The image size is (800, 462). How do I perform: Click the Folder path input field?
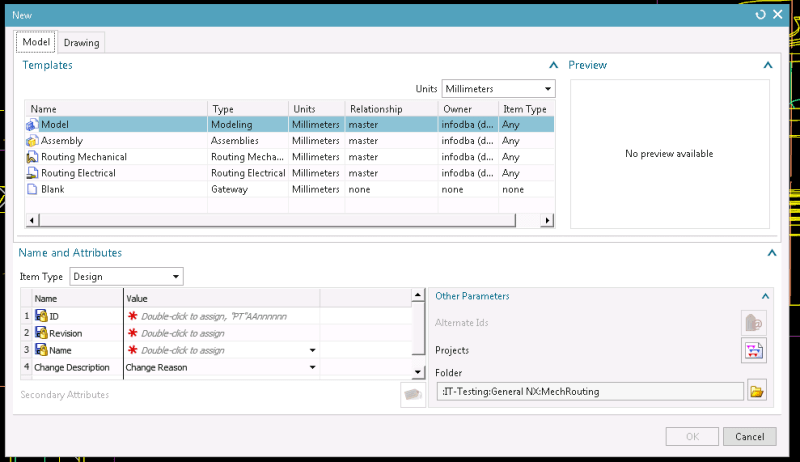pos(590,391)
